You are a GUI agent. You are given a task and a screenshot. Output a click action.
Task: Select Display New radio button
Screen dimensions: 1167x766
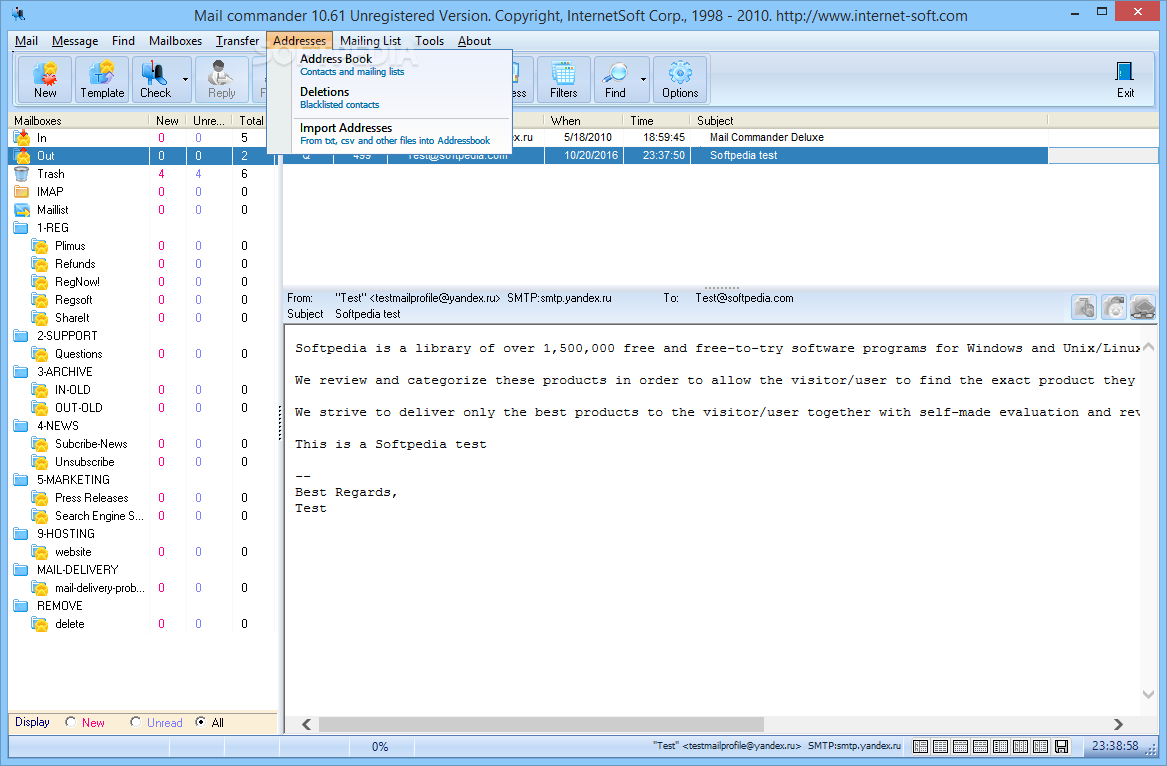71,722
